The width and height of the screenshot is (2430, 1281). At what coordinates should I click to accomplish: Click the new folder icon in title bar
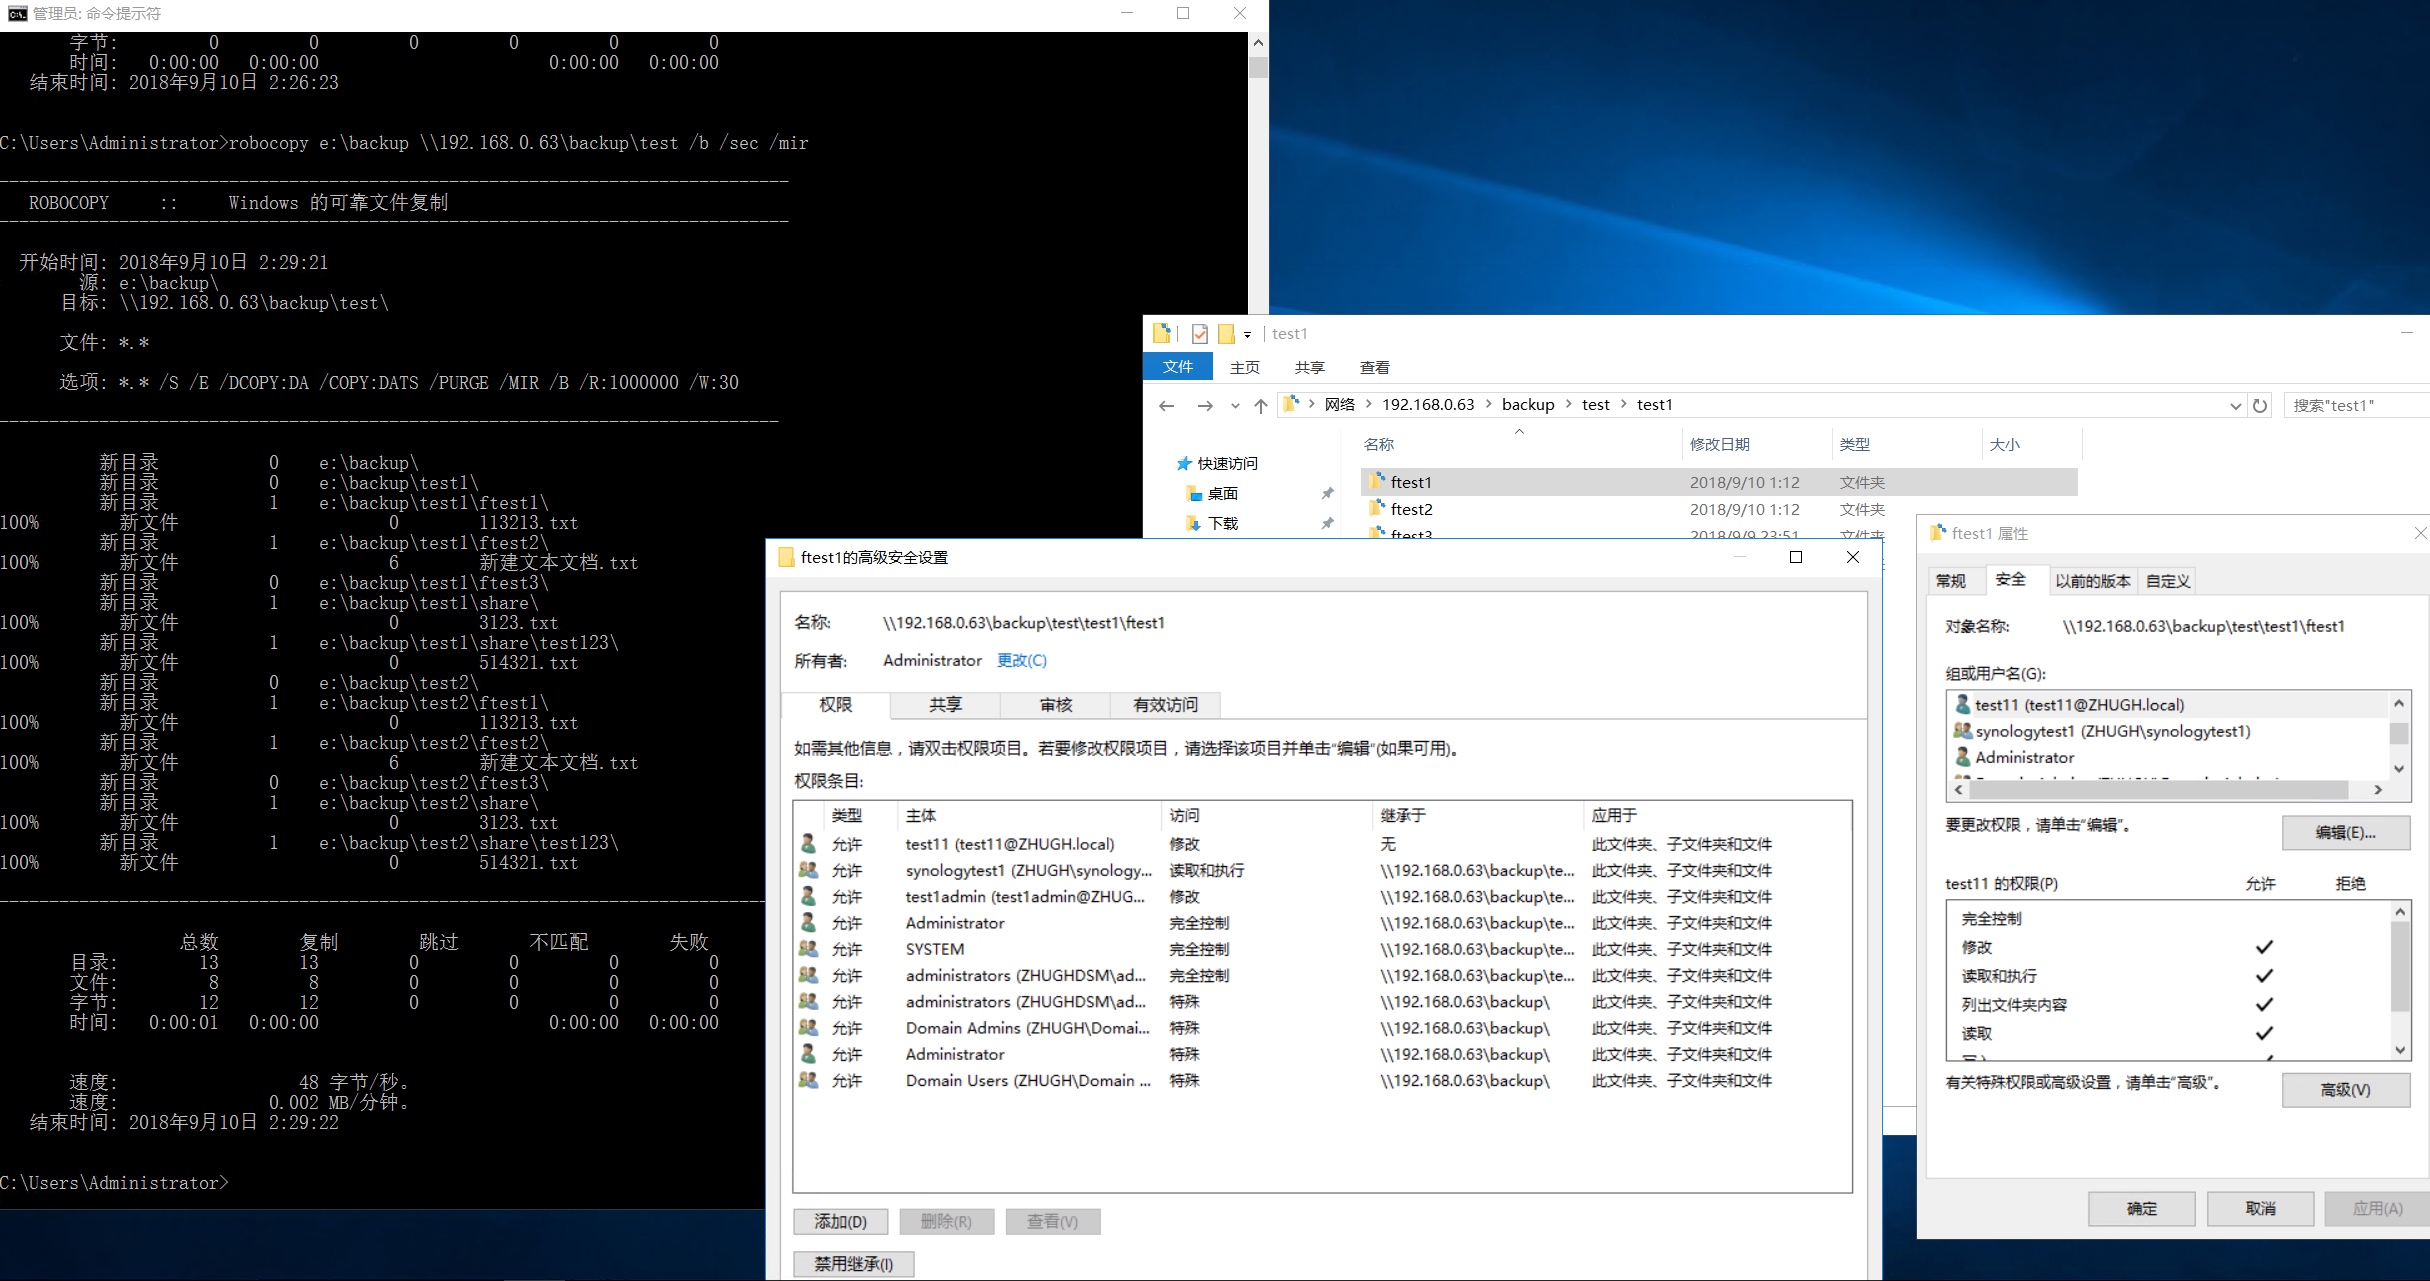(1226, 334)
